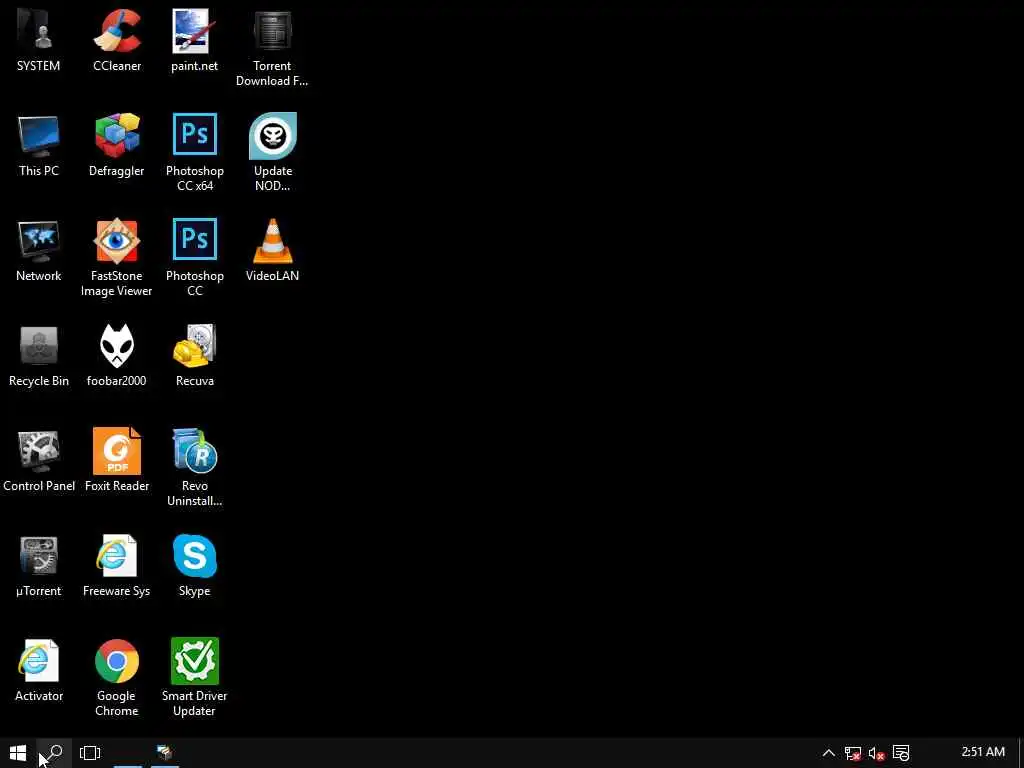This screenshot has height=768, width=1024.
Task: Select the Control Panel icon
Action: 39,460
